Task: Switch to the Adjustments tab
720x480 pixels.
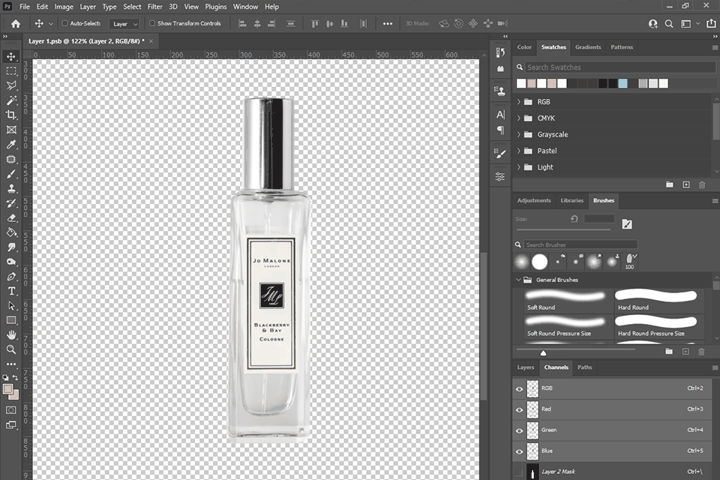Action: (x=534, y=201)
